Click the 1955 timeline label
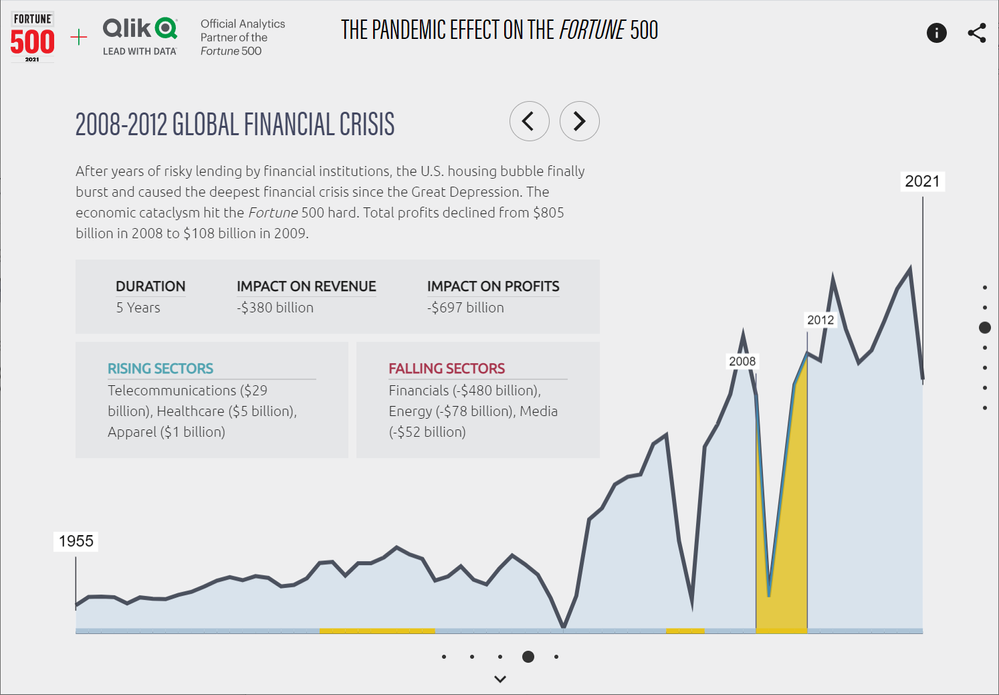 (x=75, y=541)
